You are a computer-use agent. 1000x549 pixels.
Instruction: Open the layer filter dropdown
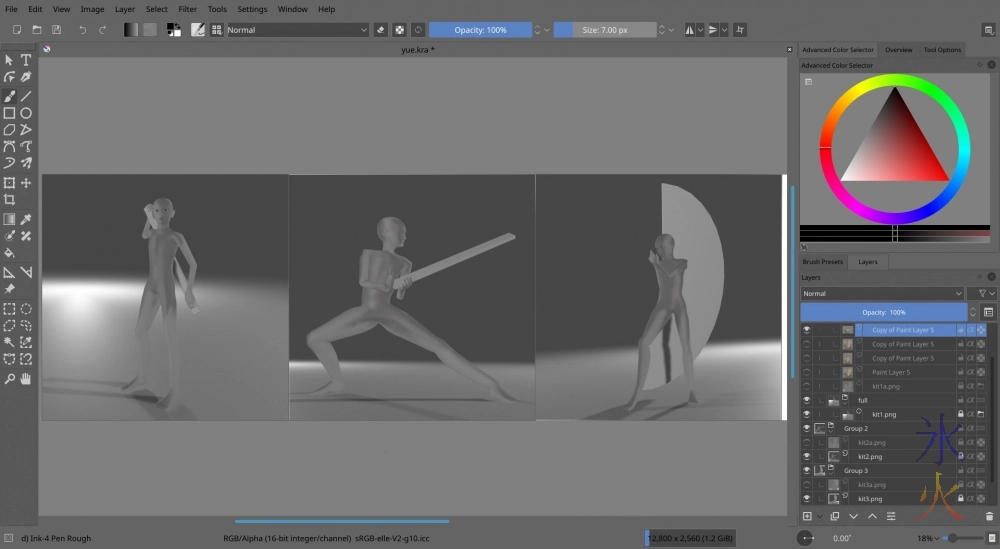coord(984,293)
